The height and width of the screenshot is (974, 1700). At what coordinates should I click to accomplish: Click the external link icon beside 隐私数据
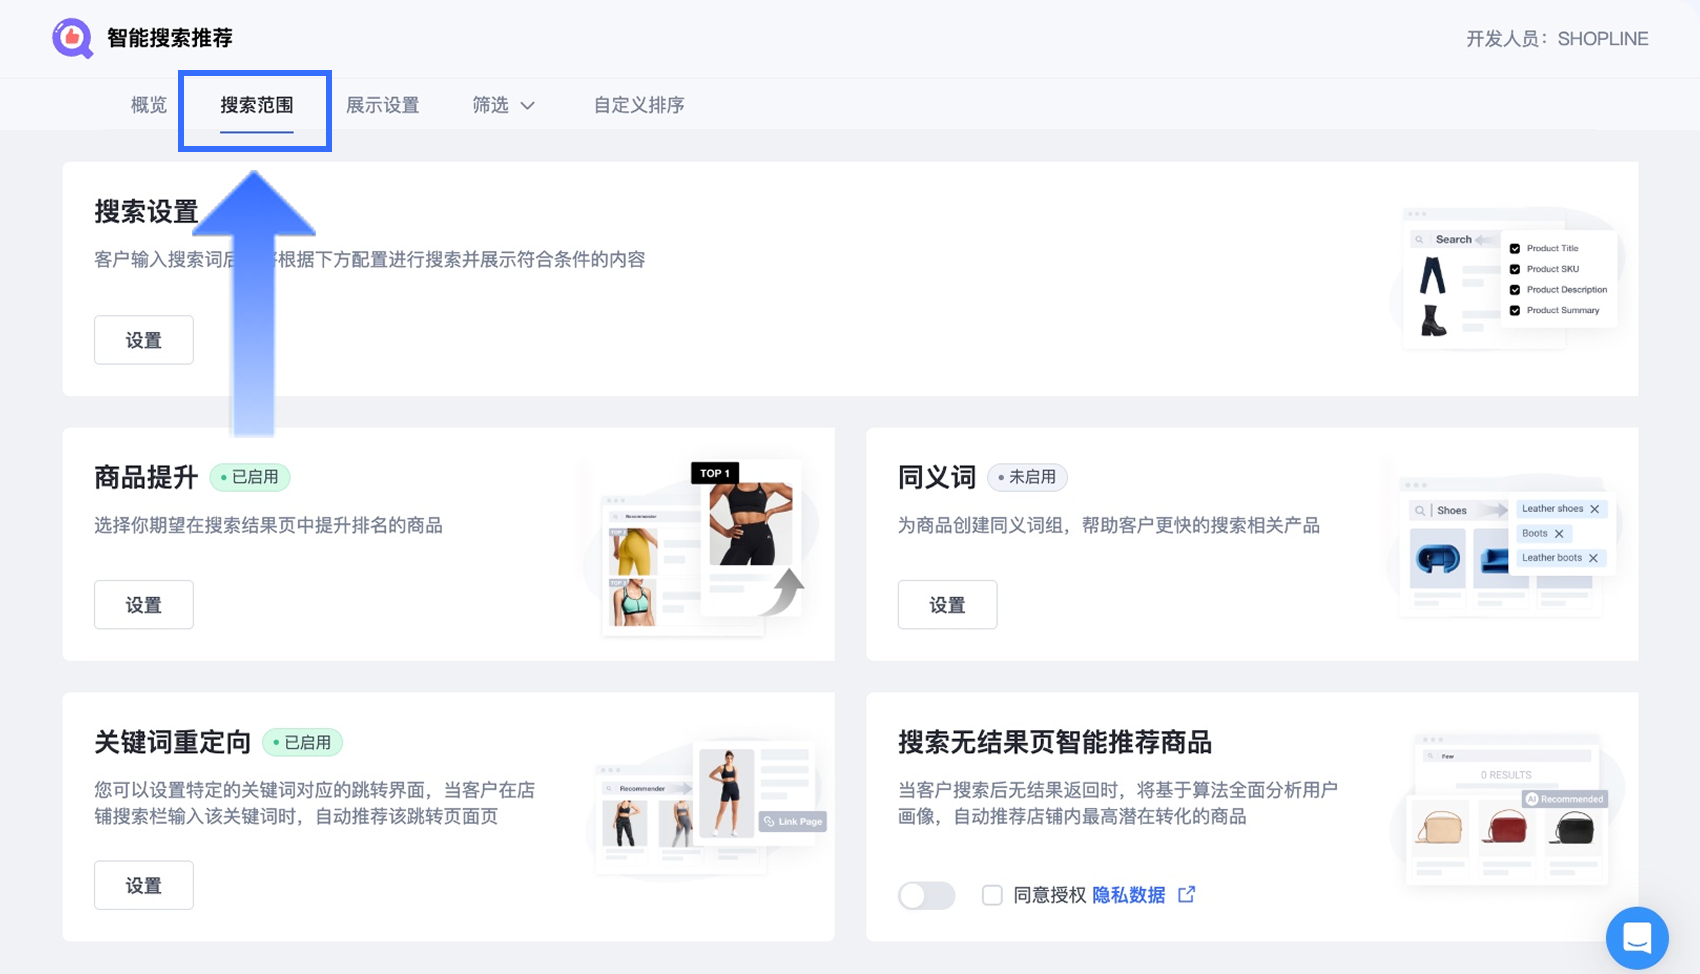(x=1187, y=895)
